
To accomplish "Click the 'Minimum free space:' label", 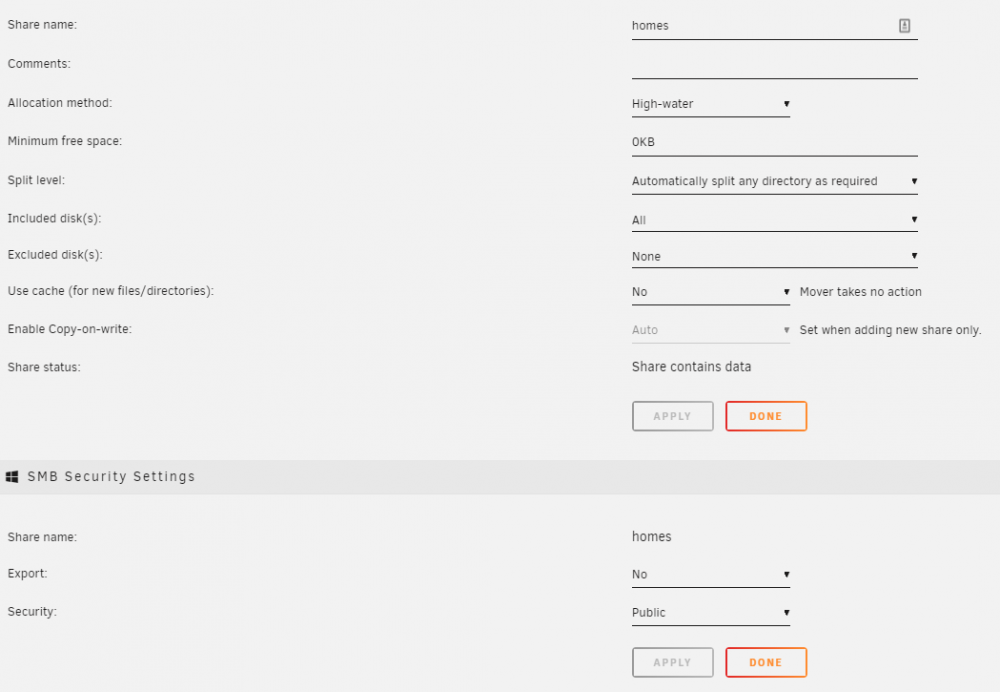I will click(64, 141).
